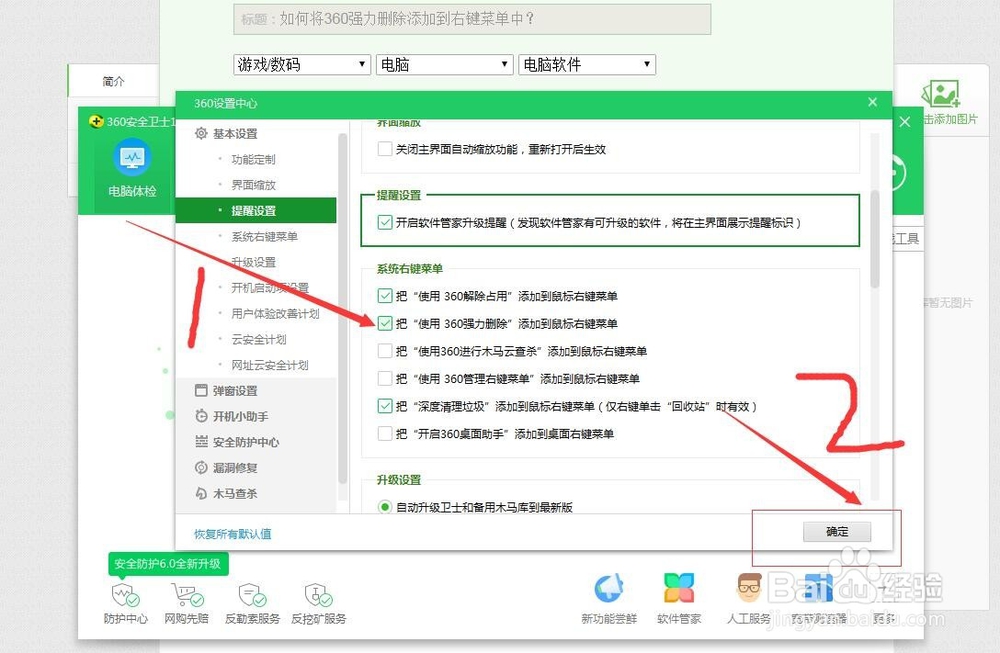Open 防护中心 shield icon
Screen dimensions: 1000x653
tap(125, 594)
